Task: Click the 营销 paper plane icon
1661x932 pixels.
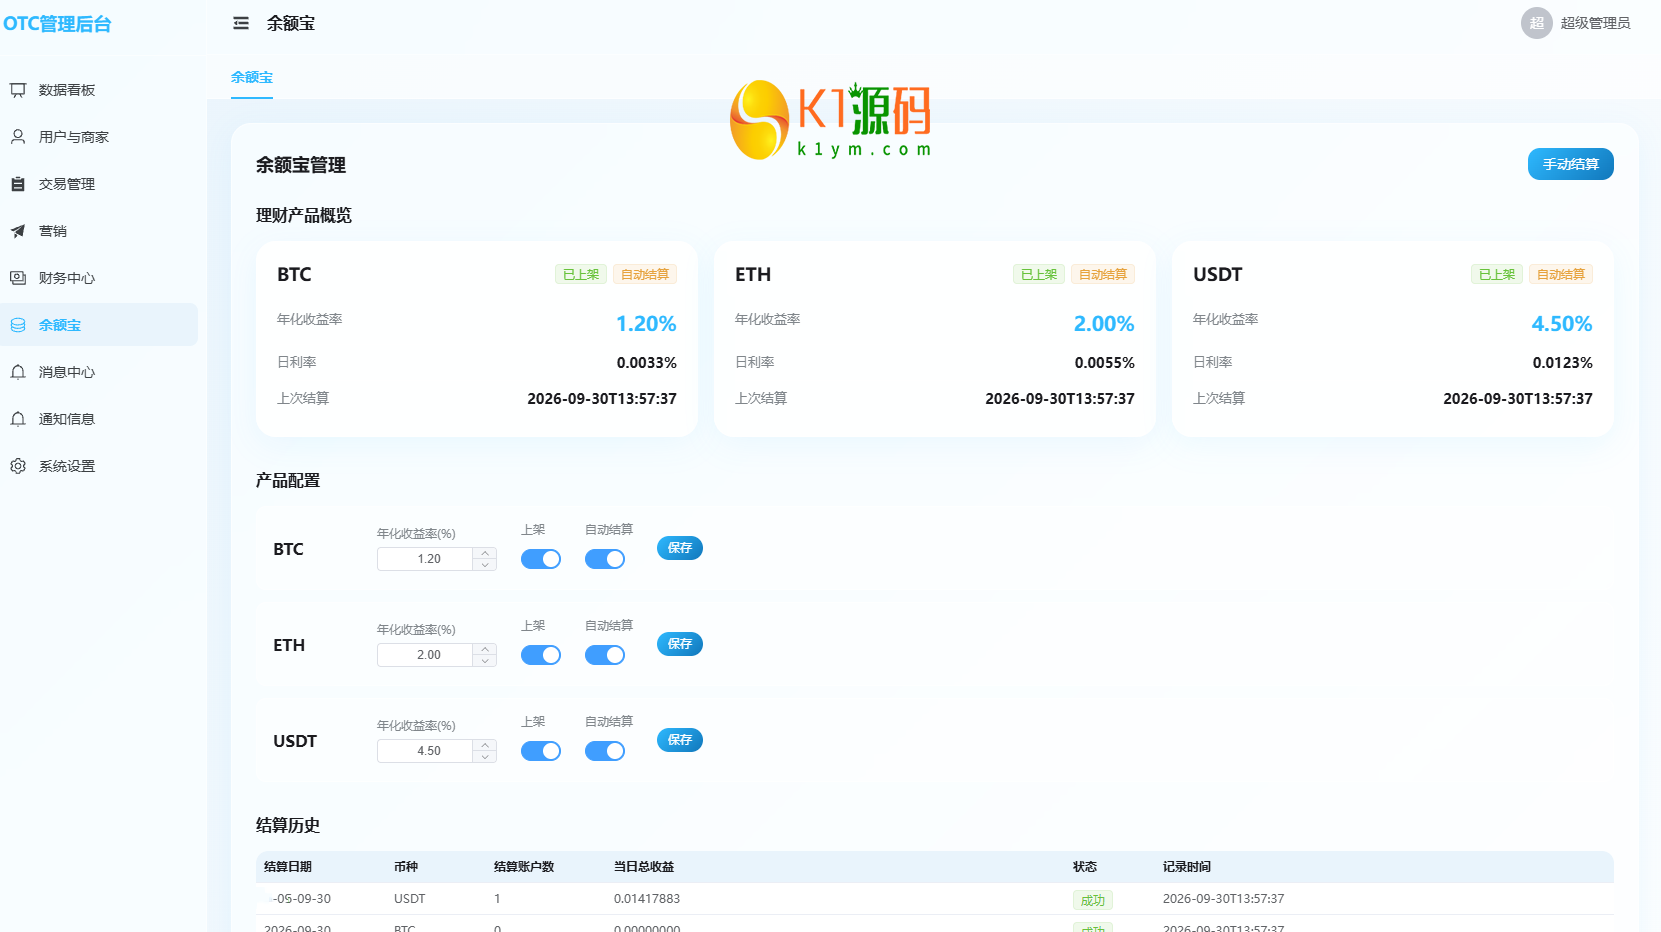Action: click(x=18, y=231)
